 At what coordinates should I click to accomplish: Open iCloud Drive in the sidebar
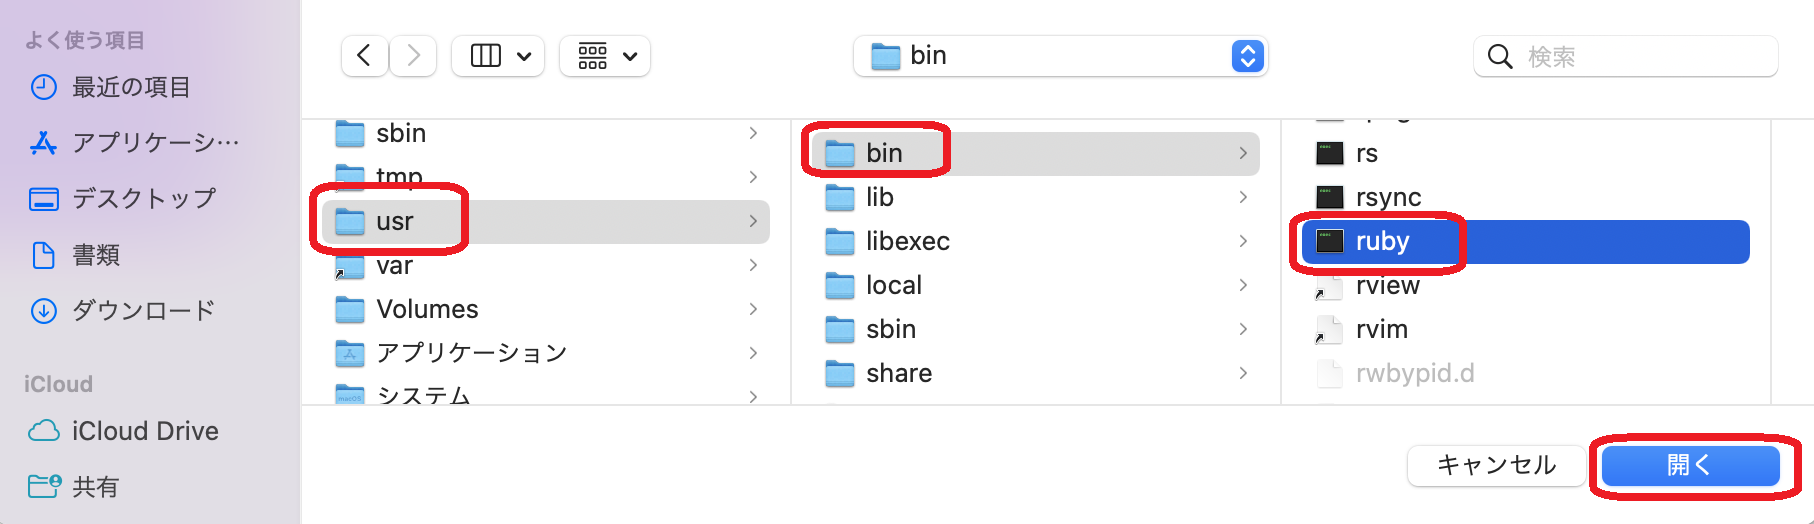coord(145,431)
